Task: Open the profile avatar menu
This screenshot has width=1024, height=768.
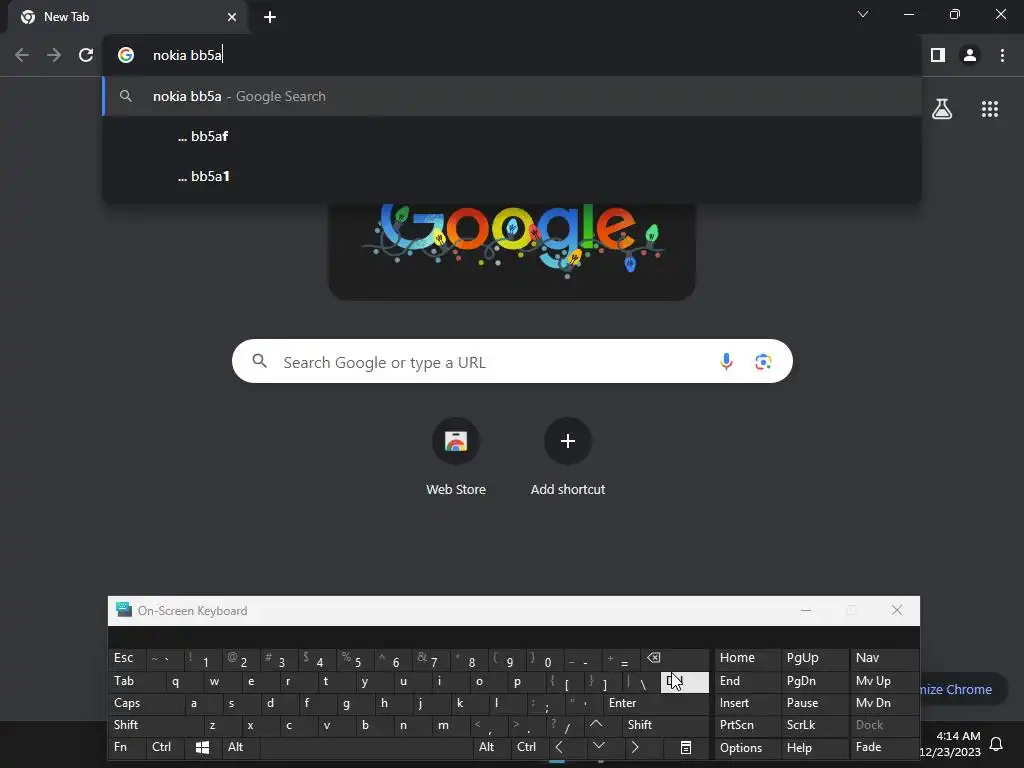Action: (x=970, y=55)
